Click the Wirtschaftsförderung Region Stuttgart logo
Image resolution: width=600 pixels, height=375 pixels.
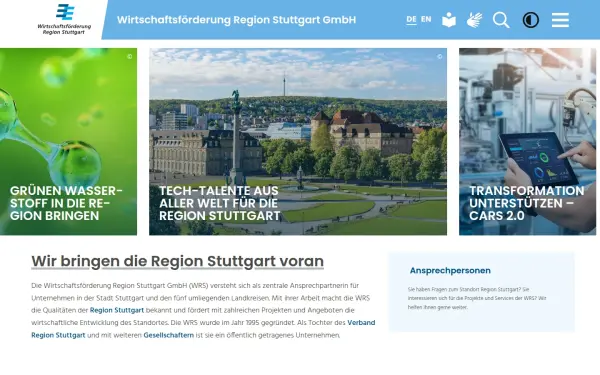64,19
